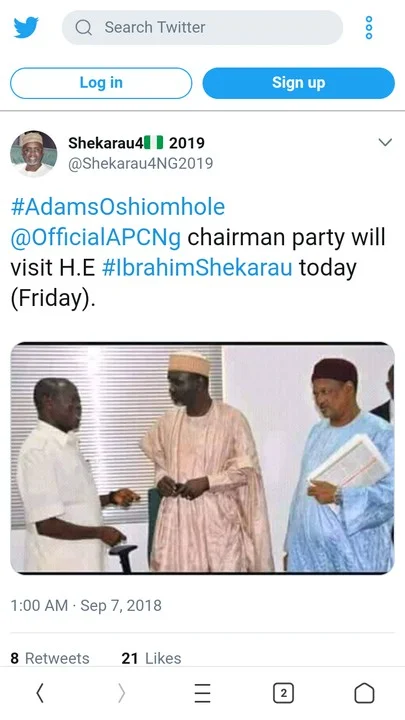Open the @Shekarau4NG2019 handle
Screen dimensions: 405x720
point(141,163)
